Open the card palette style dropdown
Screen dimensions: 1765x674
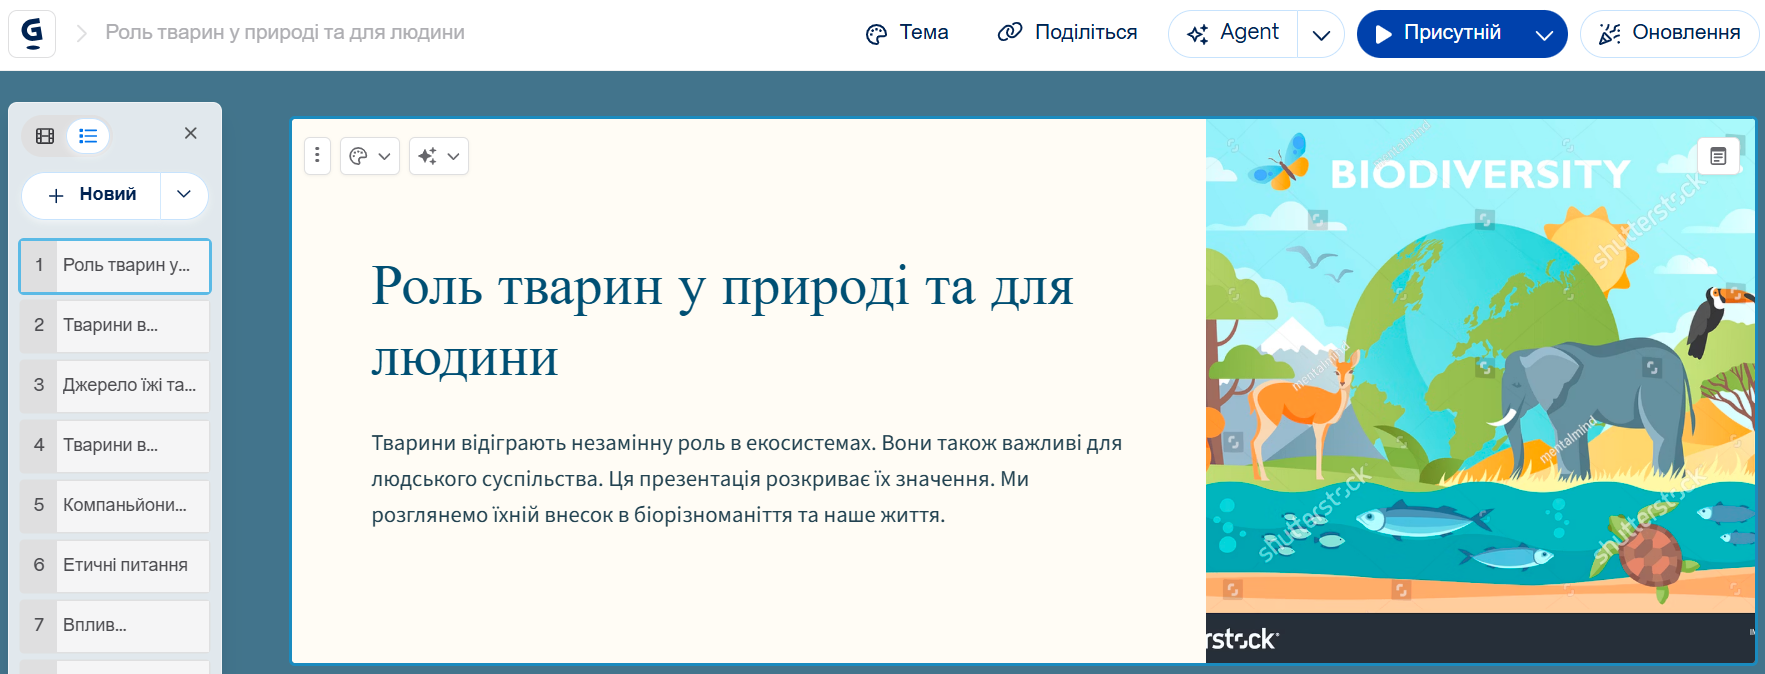[370, 156]
